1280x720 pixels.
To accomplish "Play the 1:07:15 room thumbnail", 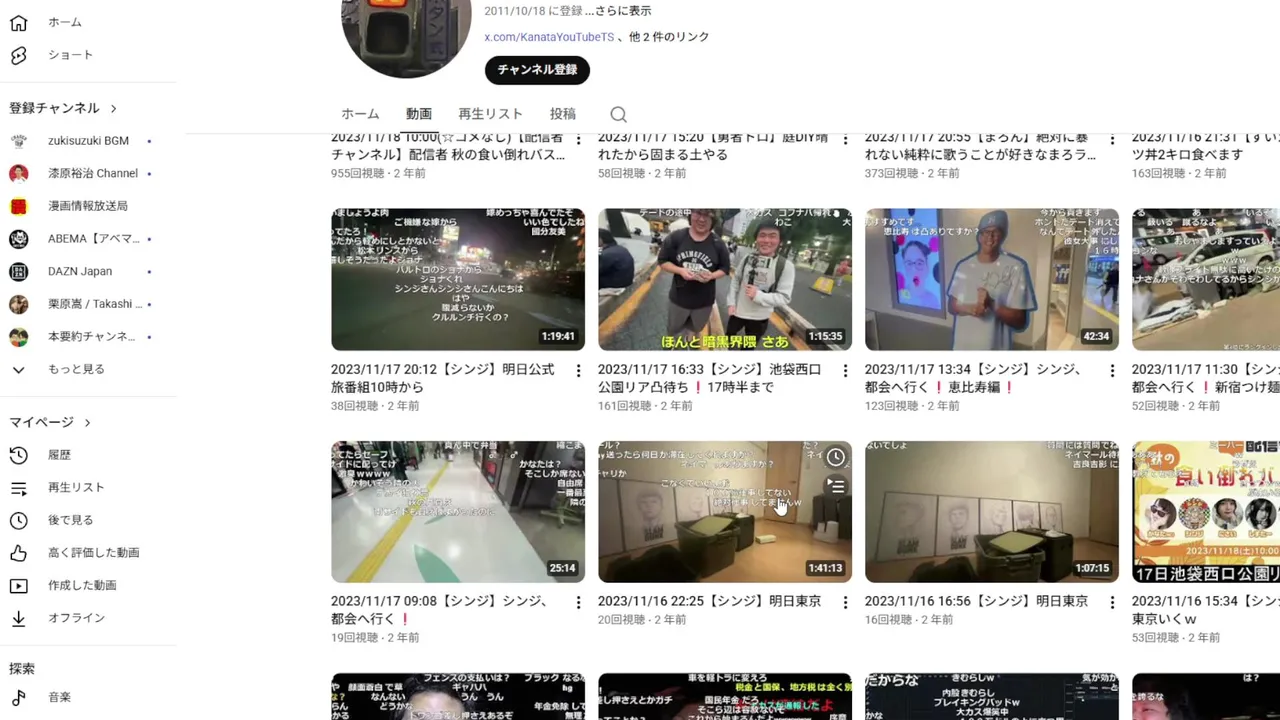I will (x=992, y=511).
